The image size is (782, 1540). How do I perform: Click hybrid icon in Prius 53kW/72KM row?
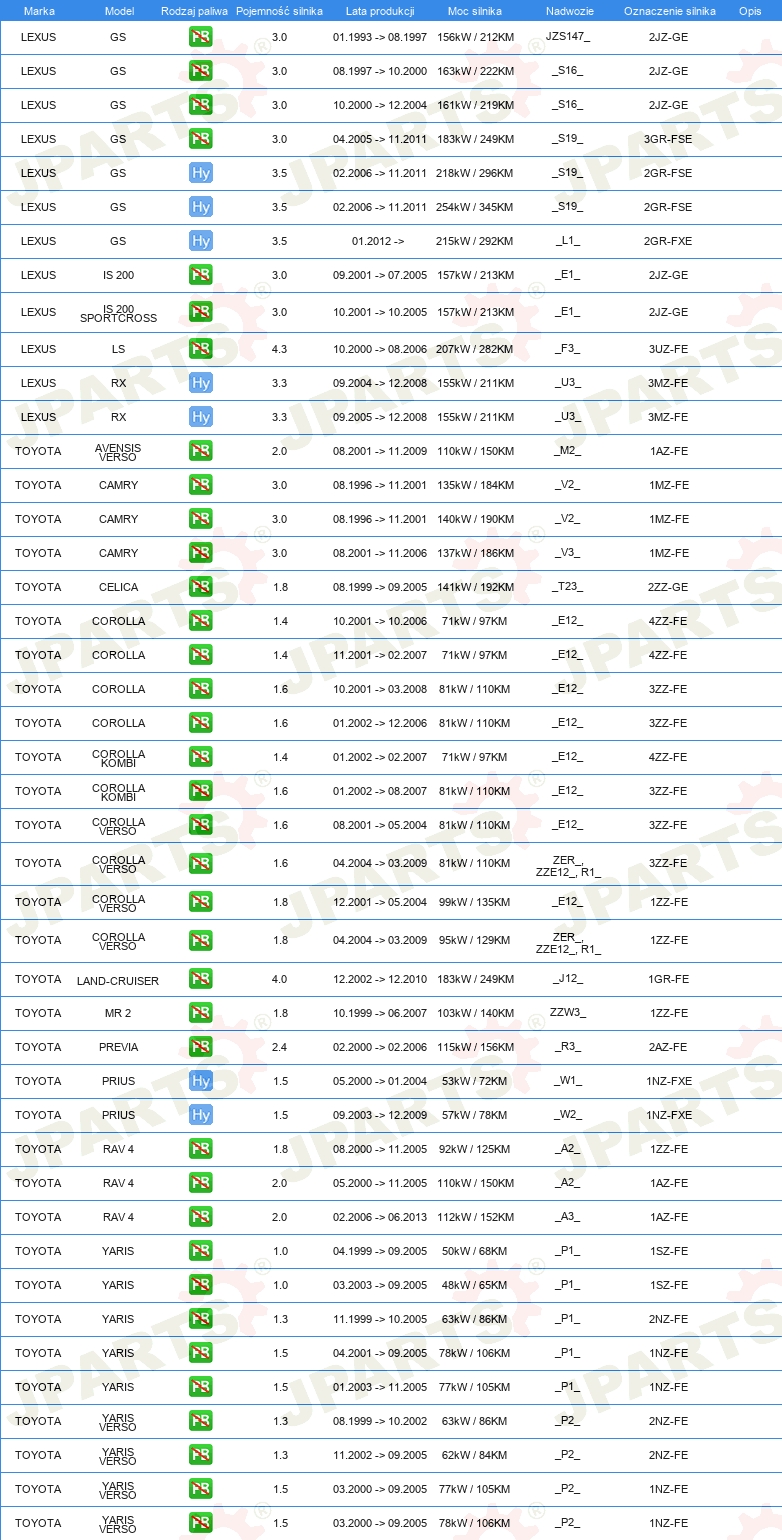[200, 1081]
